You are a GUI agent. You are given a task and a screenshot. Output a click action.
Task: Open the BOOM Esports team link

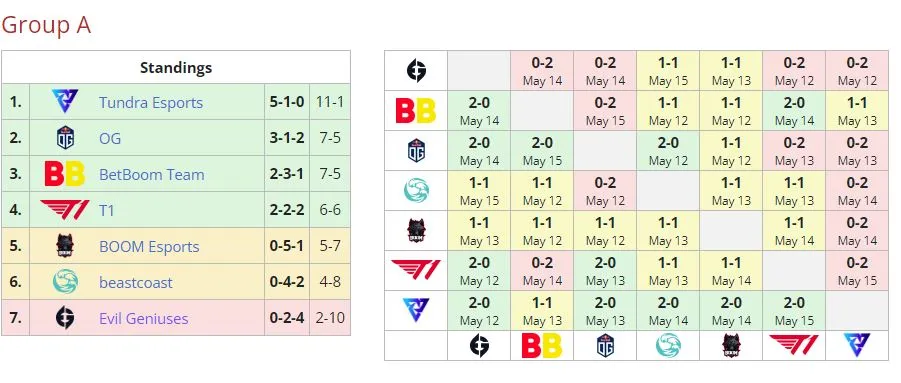pos(149,246)
